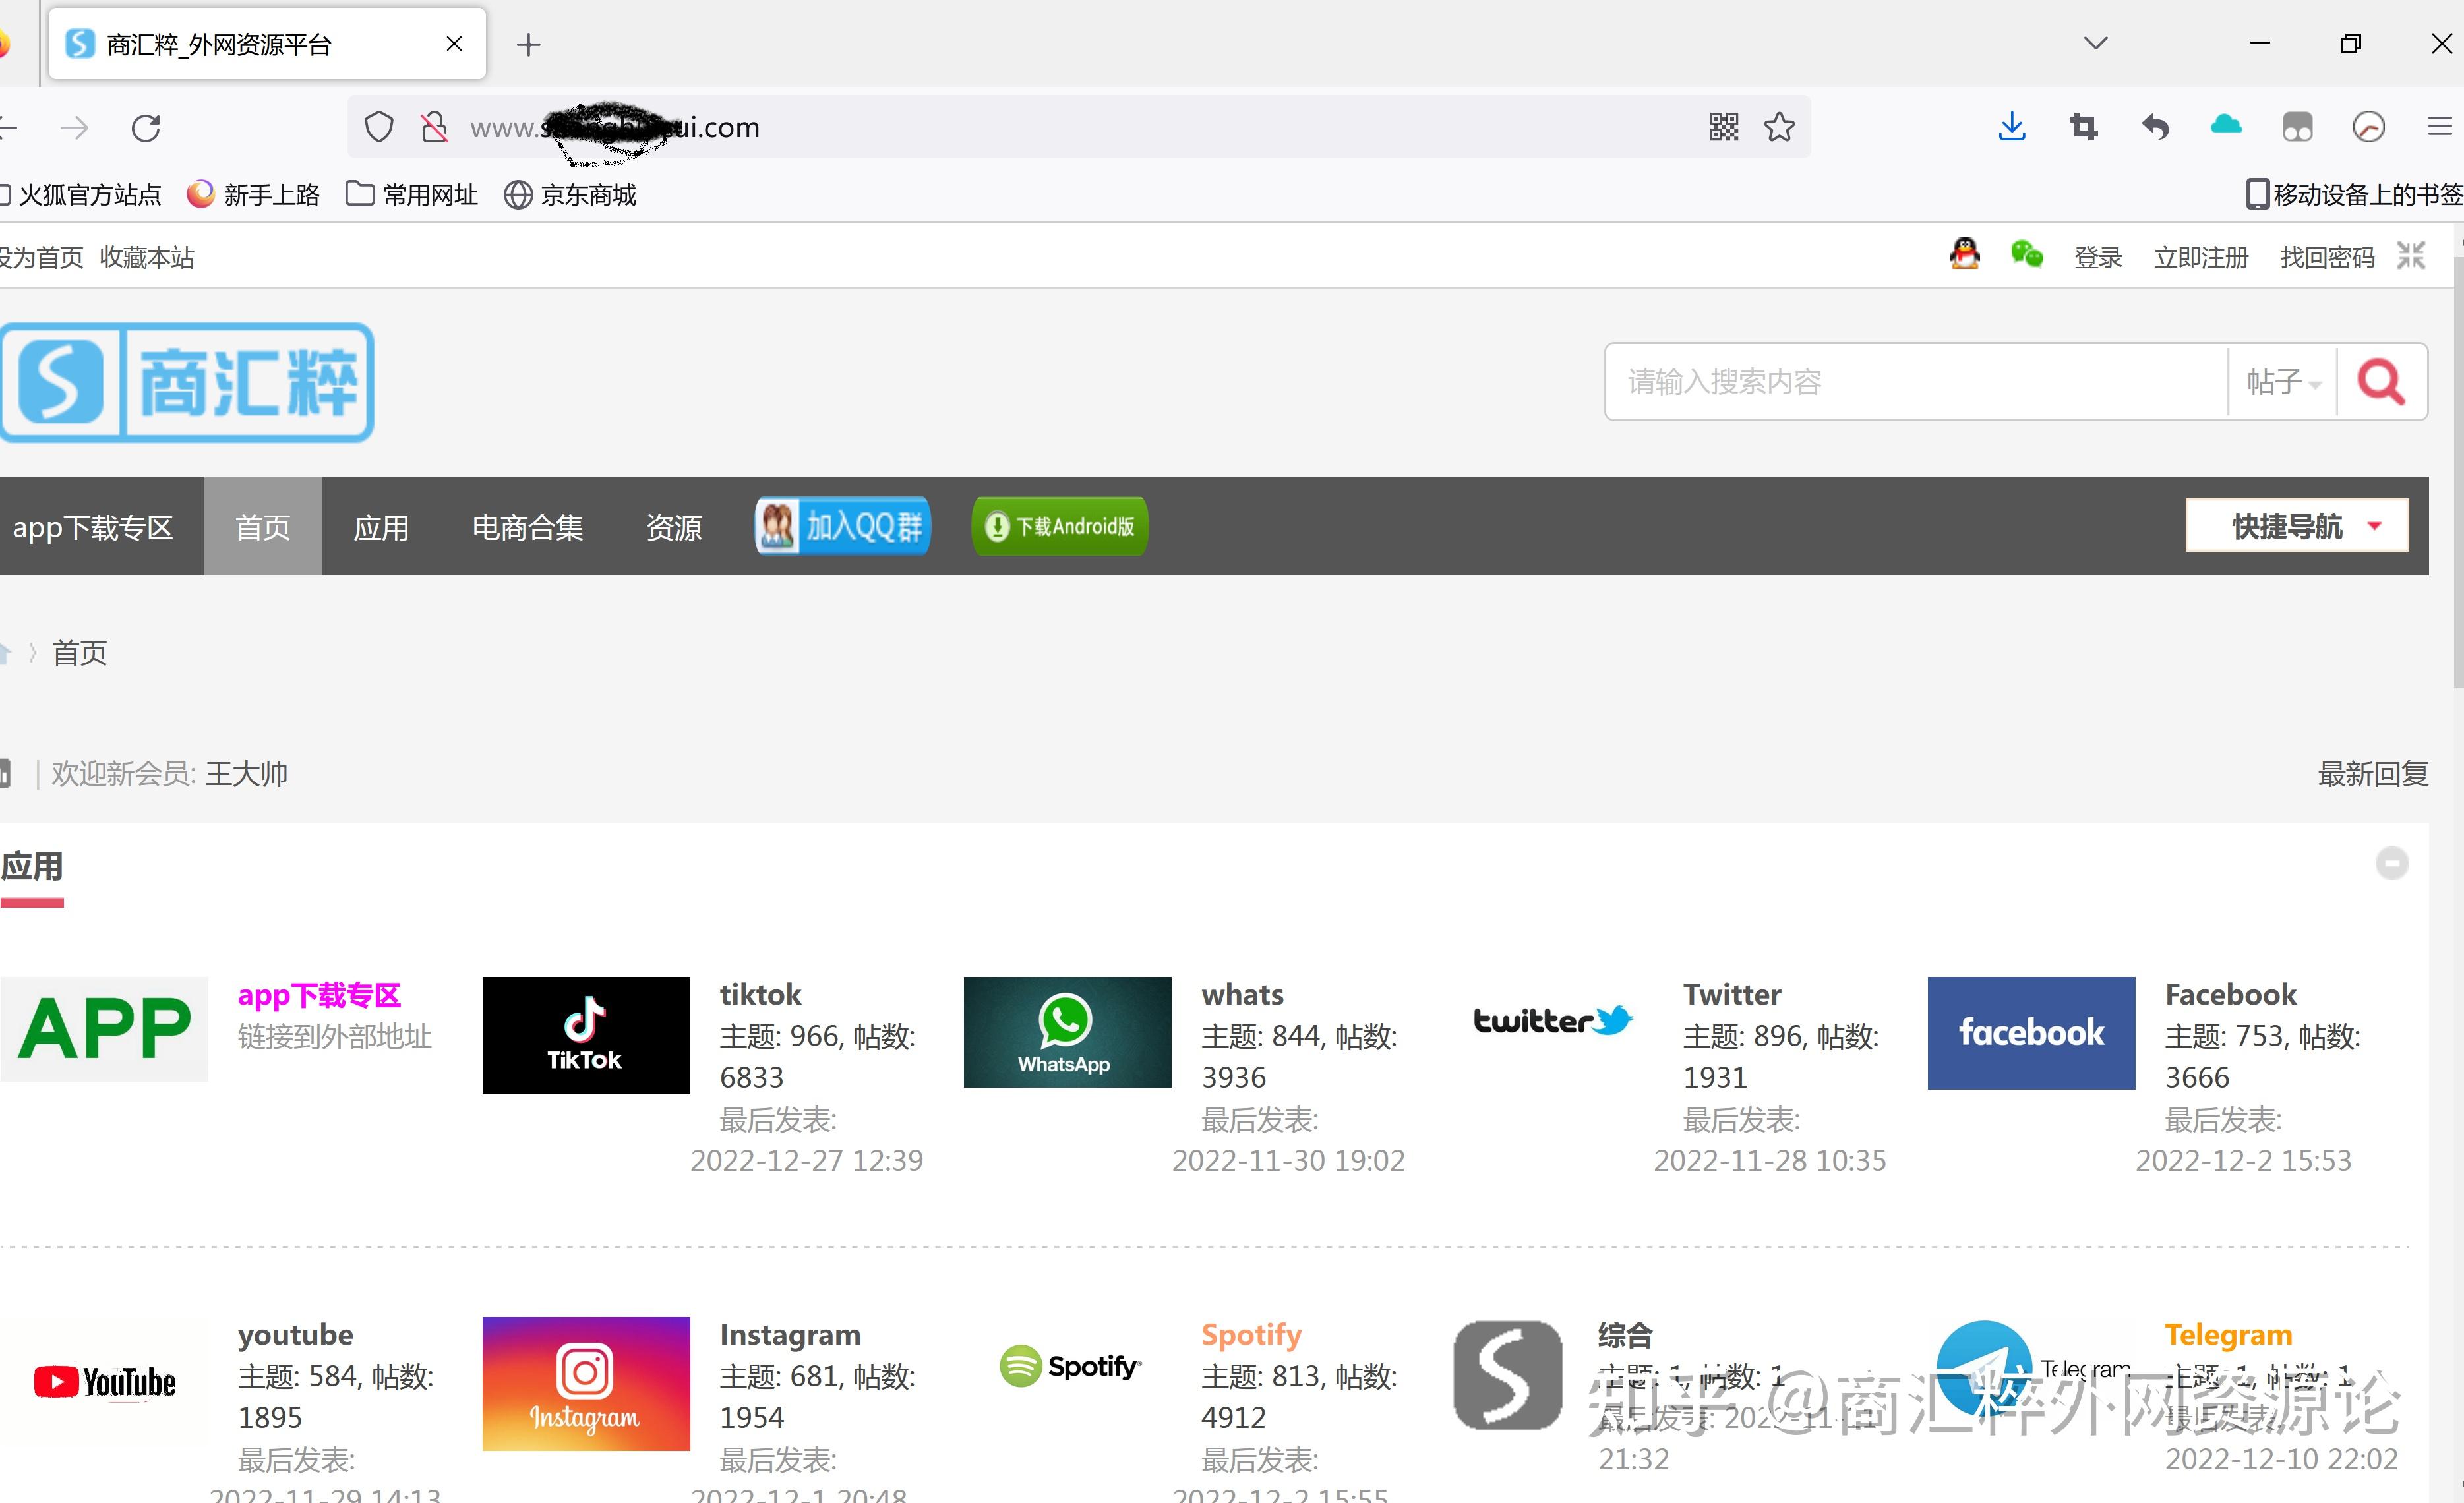This screenshot has width=2464, height=1503.
Task: Go to the 应用 navigation tab
Action: click(381, 526)
